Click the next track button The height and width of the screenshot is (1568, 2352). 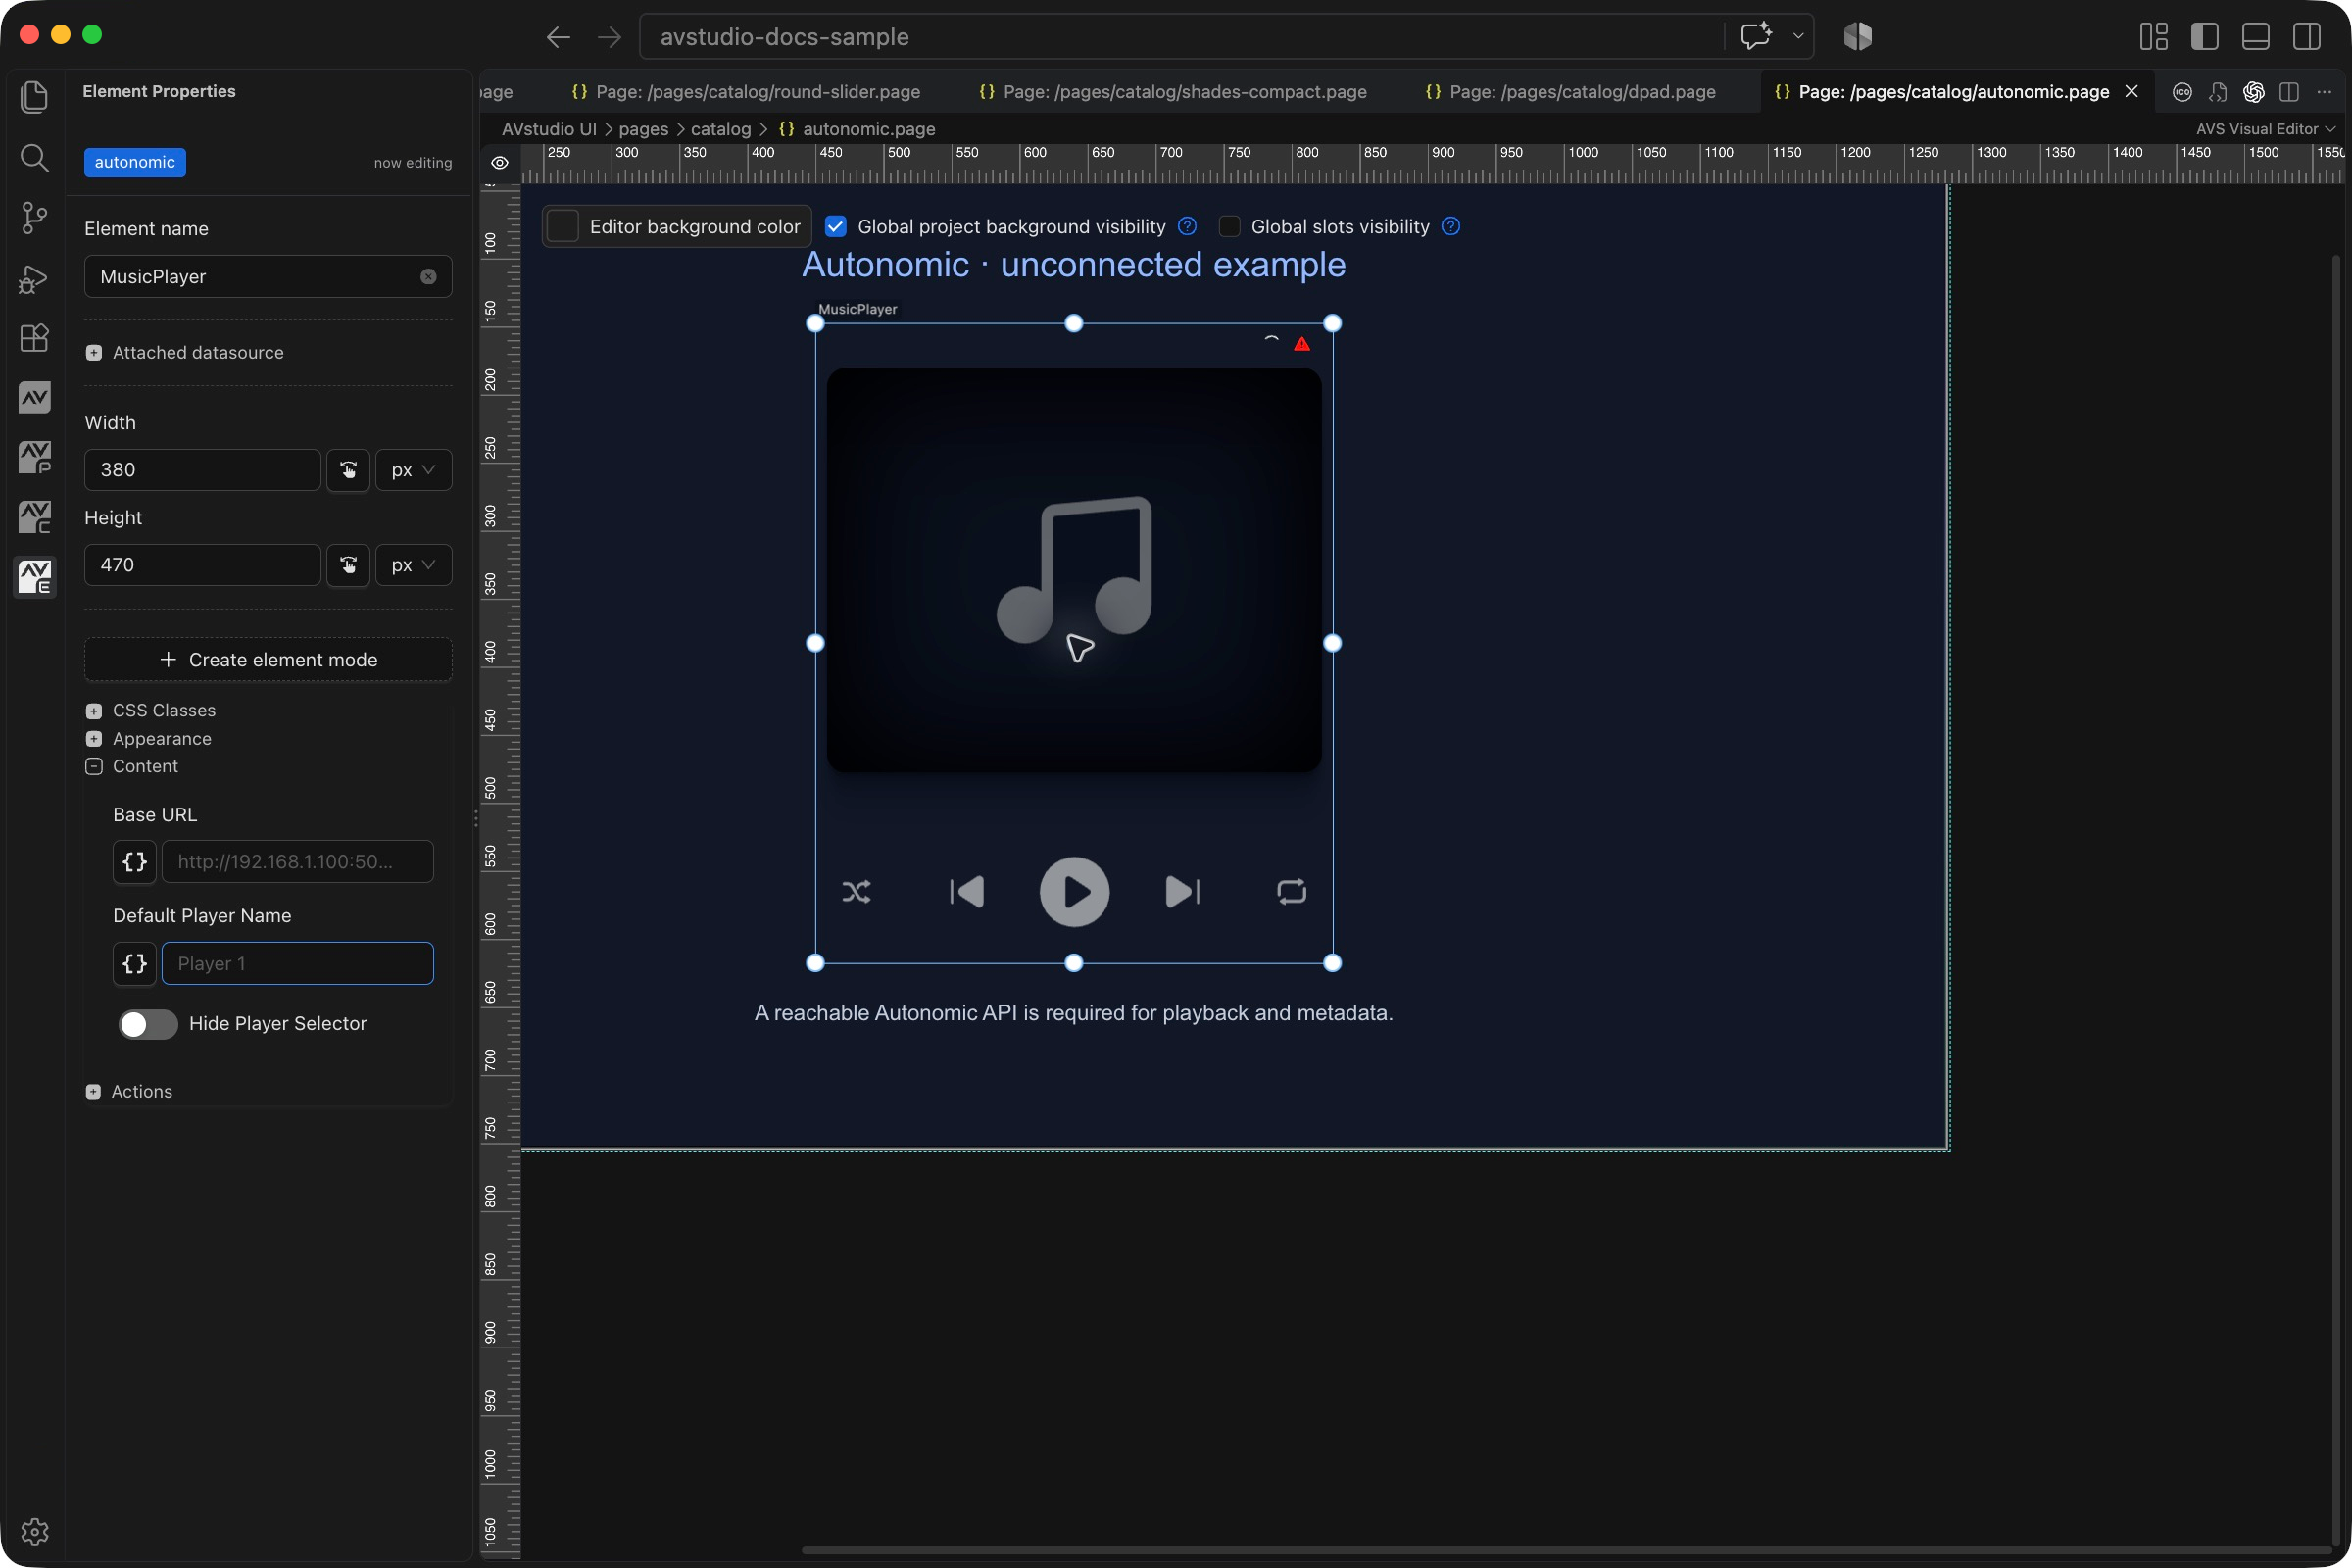[1182, 892]
